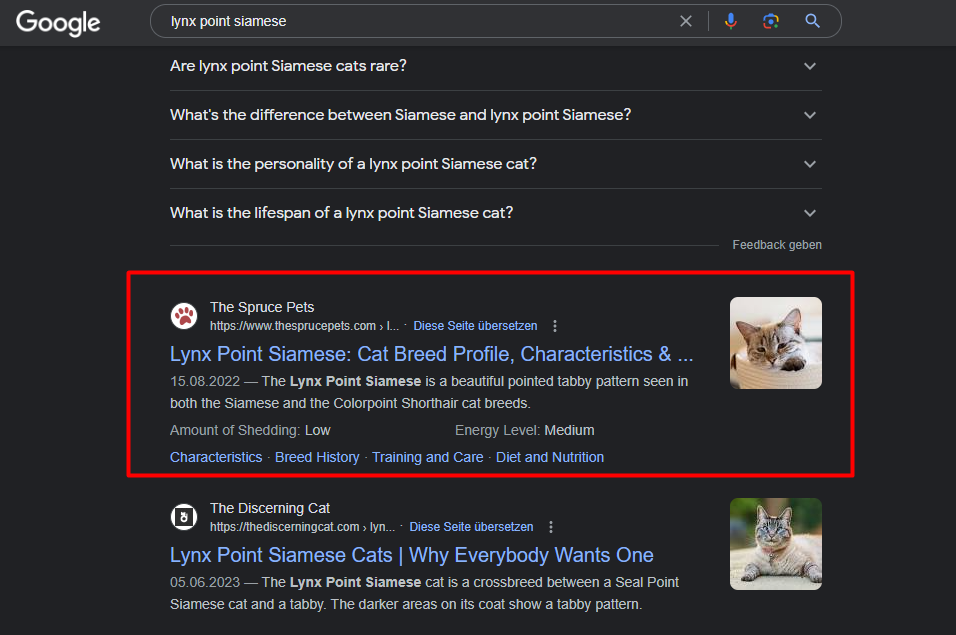The width and height of the screenshot is (956, 635).
Task: Expand the lynx point Siamese personality question
Action: click(496, 164)
